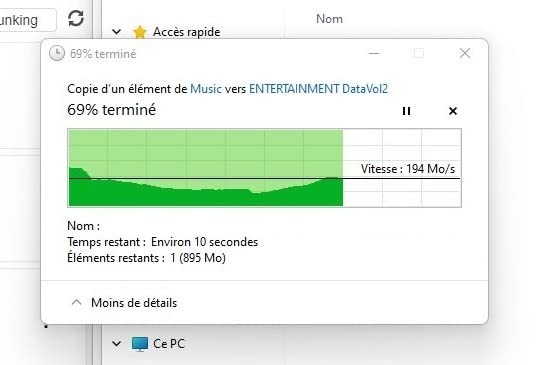This screenshot has width=537, height=365.
Task: Sort by the Nom column header
Action: pyautogui.click(x=329, y=19)
